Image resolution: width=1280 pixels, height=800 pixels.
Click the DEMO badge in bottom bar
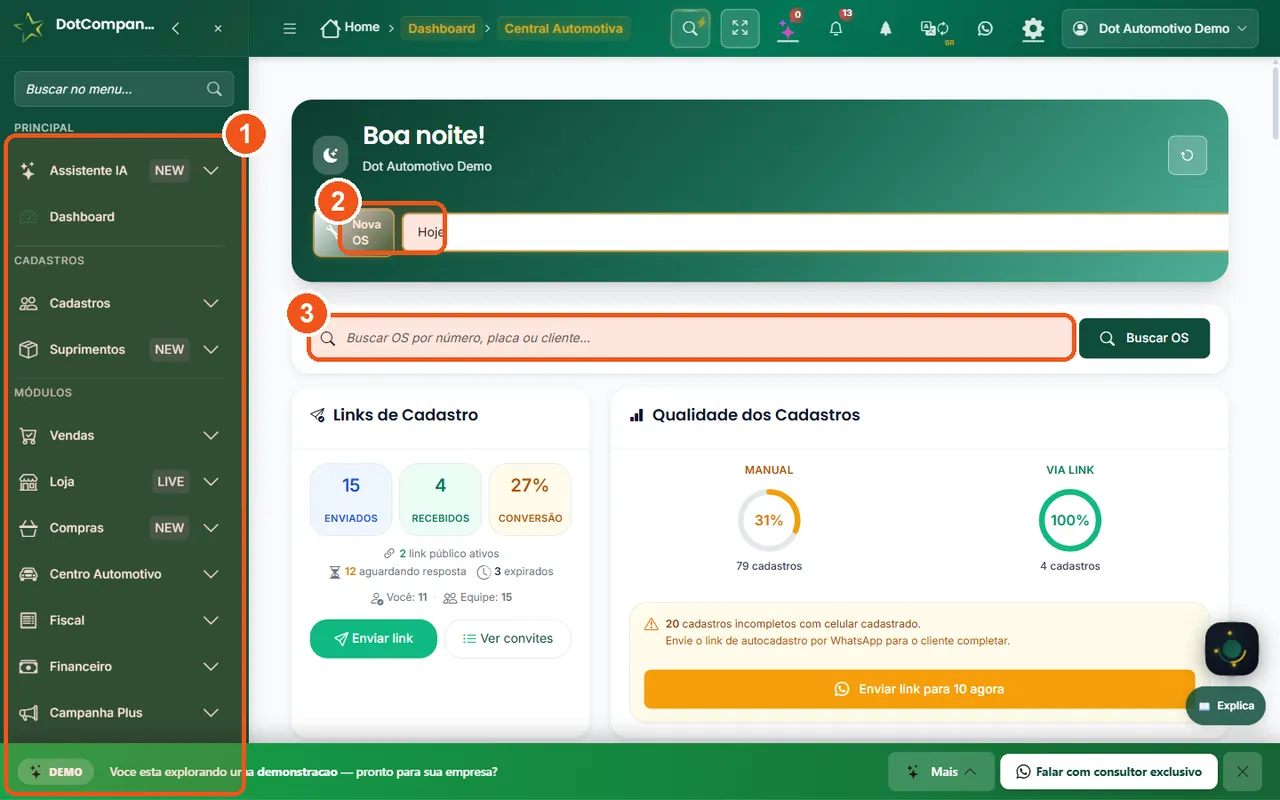tap(56, 772)
